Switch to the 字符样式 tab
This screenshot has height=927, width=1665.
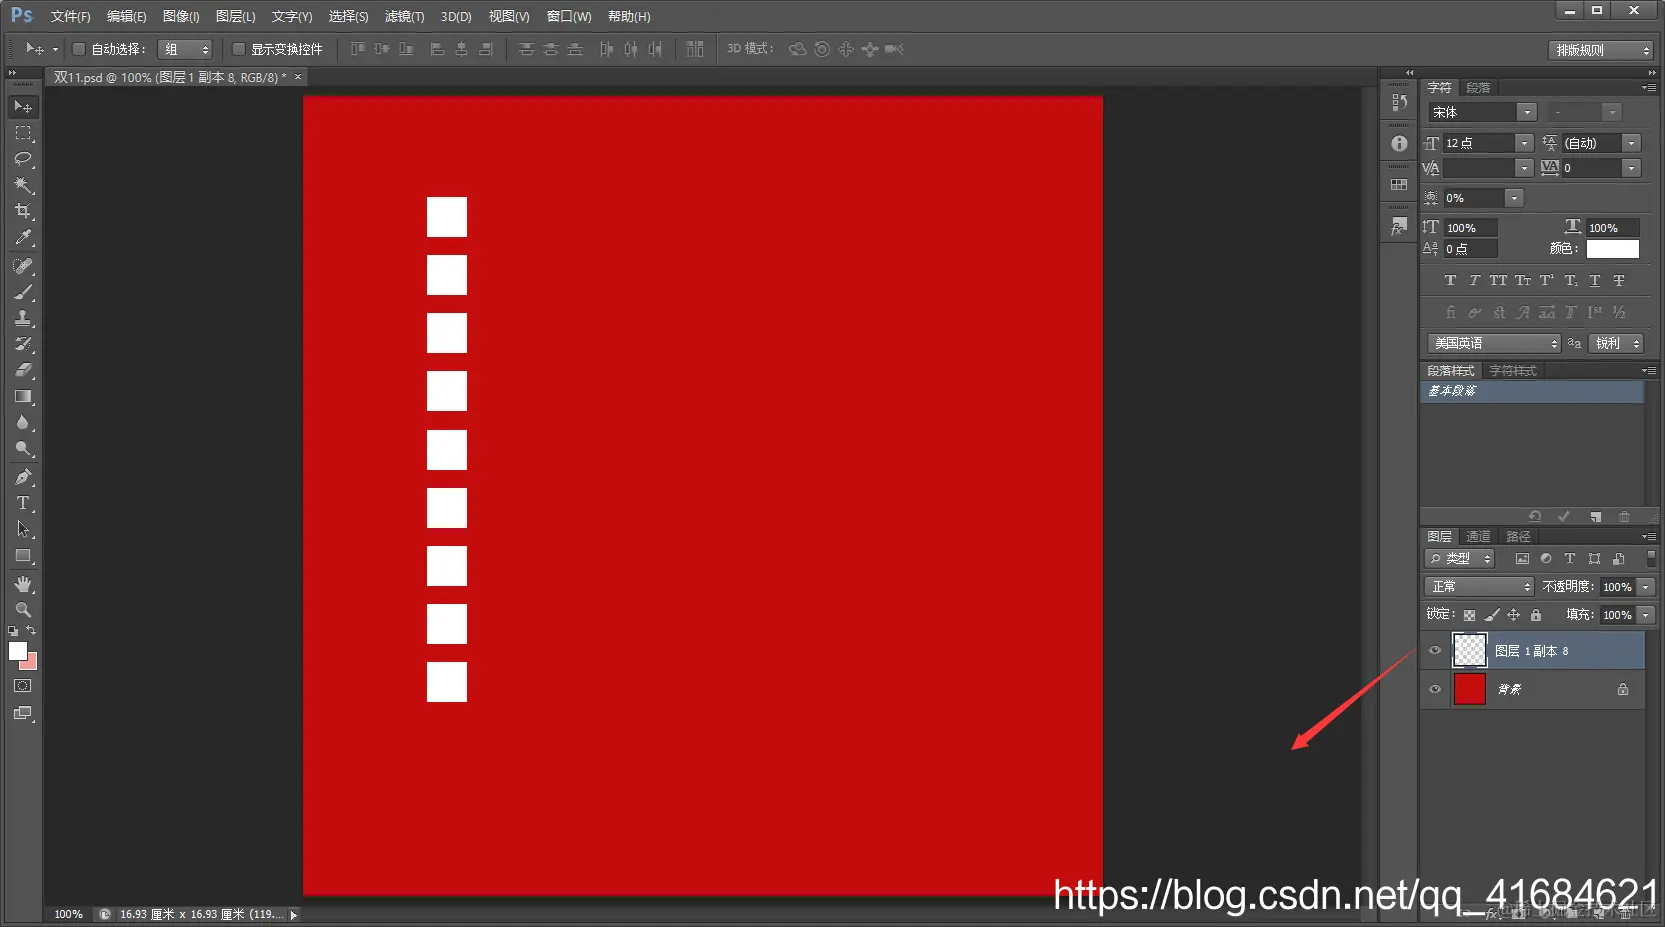click(1512, 371)
